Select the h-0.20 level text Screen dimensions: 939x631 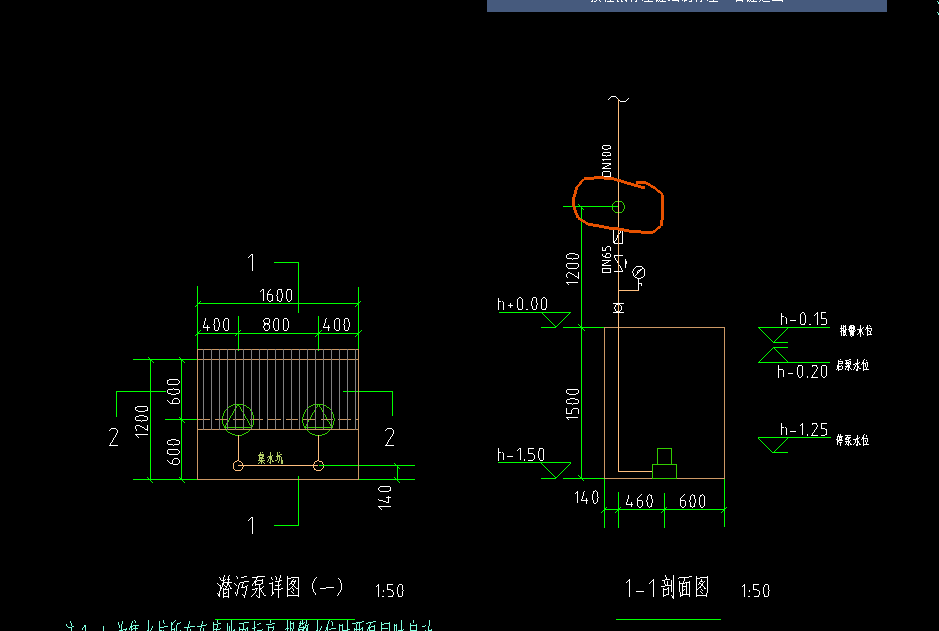(802, 372)
